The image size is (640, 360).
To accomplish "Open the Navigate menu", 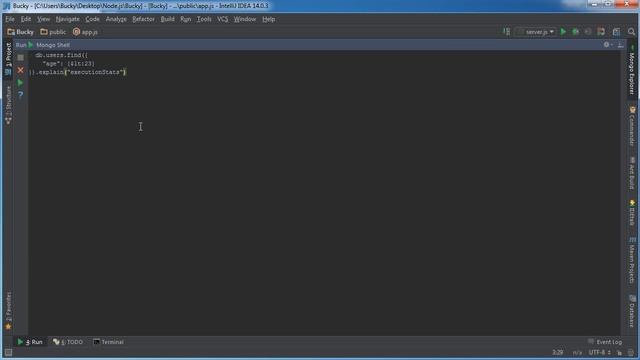I will point(67,19).
